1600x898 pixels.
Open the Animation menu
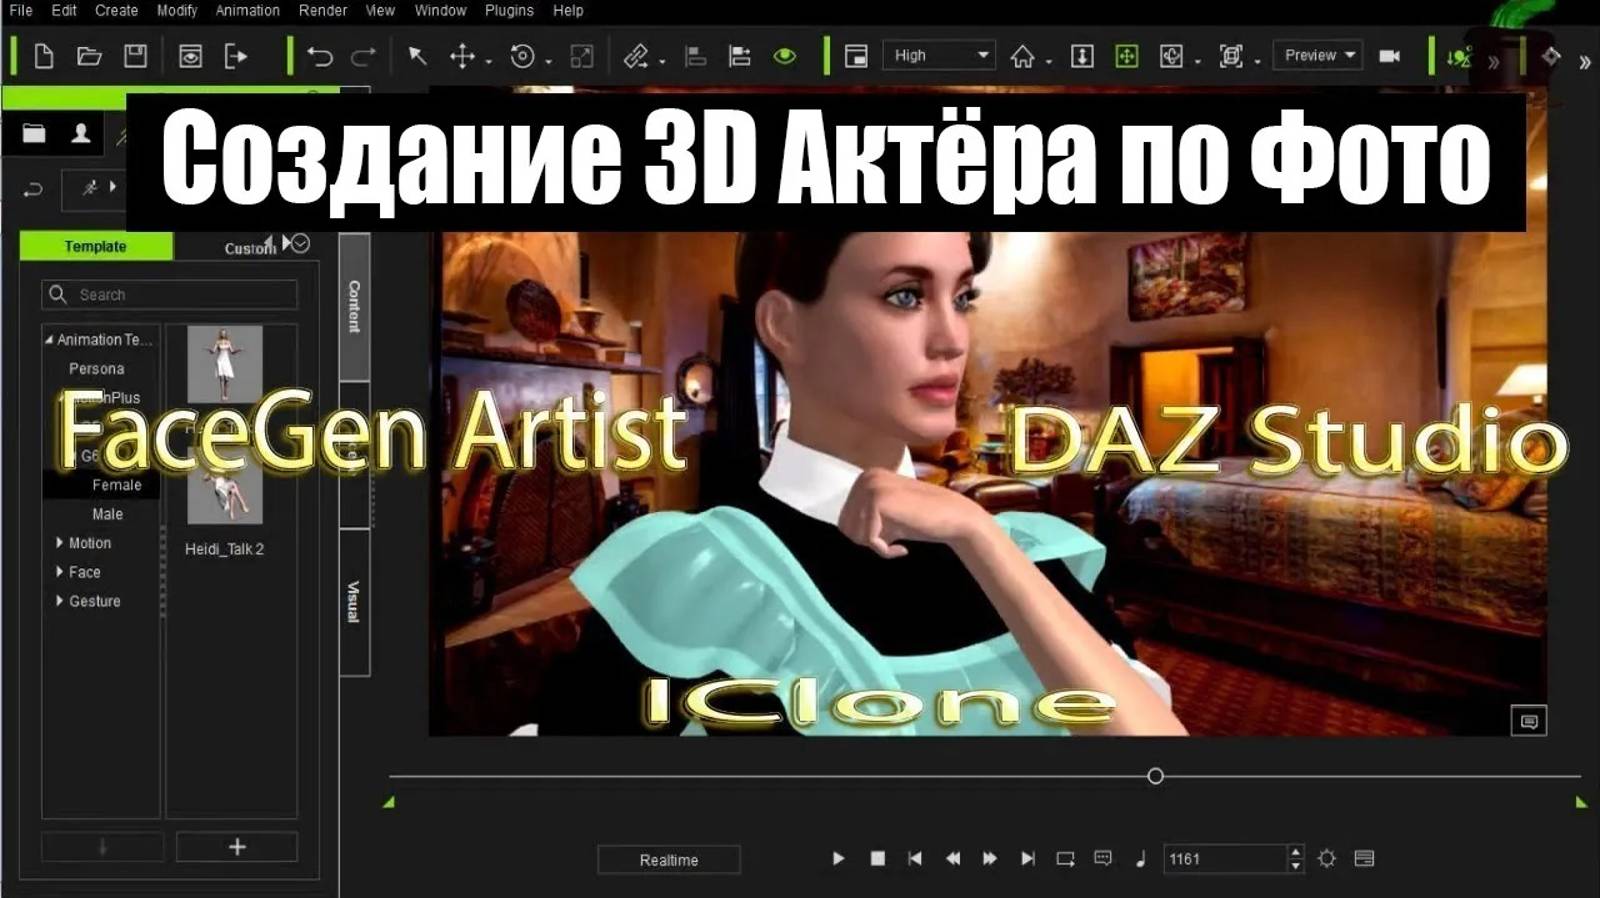click(x=248, y=10)
